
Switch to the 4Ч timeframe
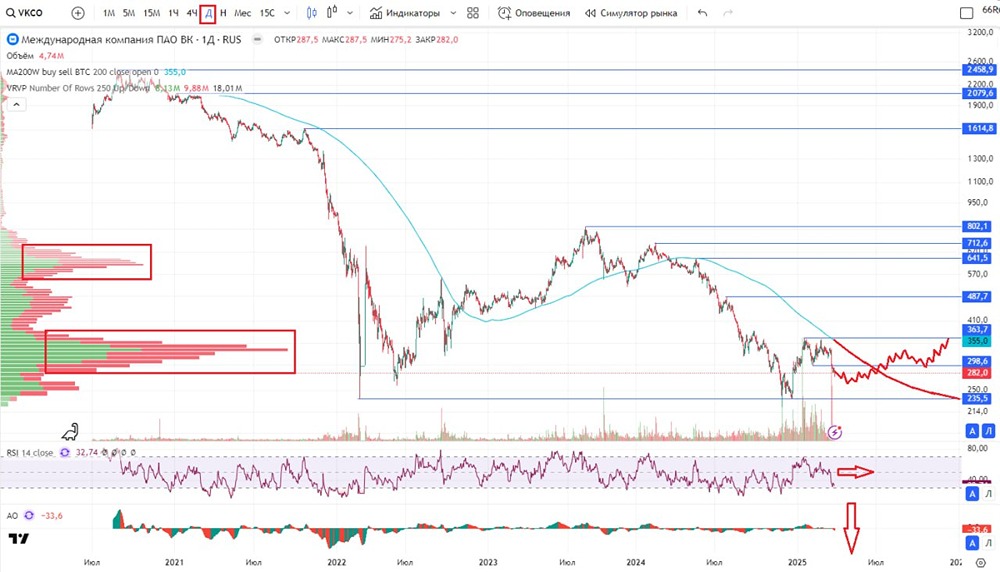(x=191, y=13)
